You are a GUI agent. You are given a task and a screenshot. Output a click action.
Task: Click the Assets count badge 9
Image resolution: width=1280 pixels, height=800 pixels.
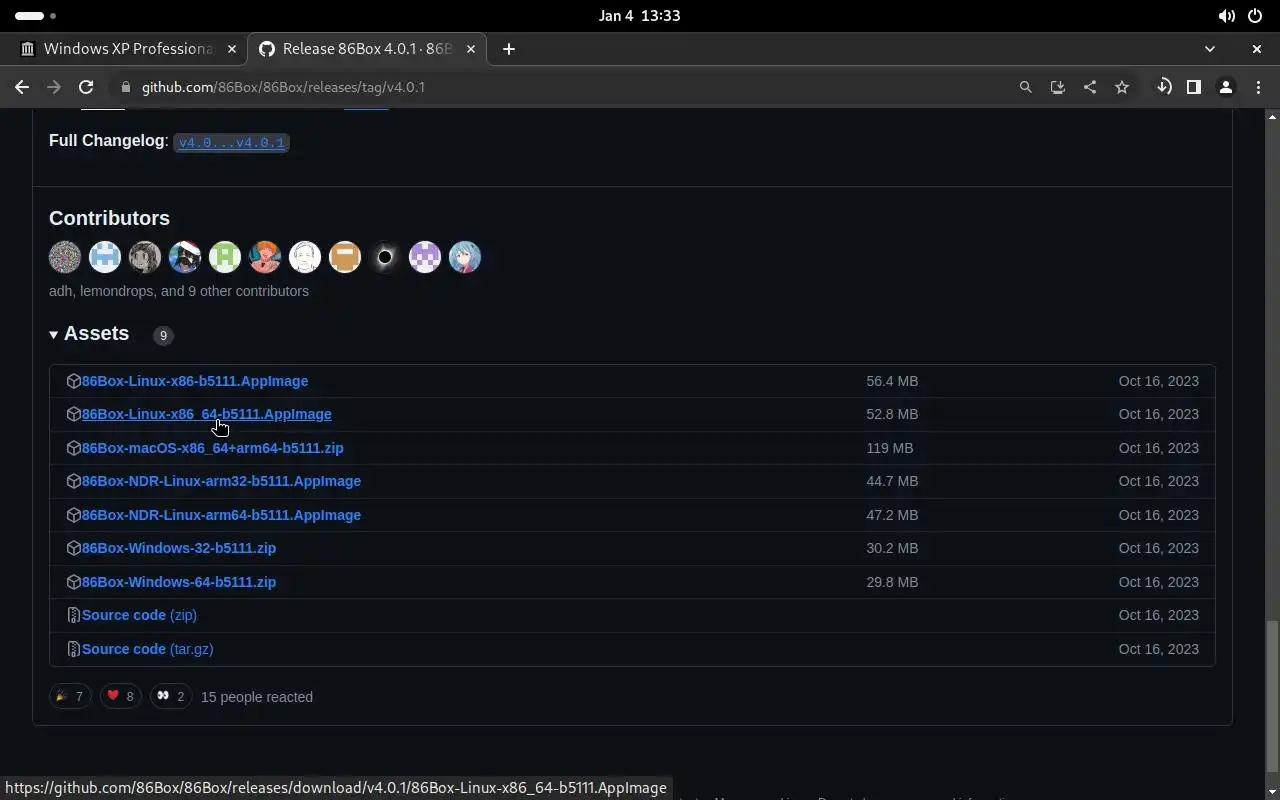click(x=163, y=335)
